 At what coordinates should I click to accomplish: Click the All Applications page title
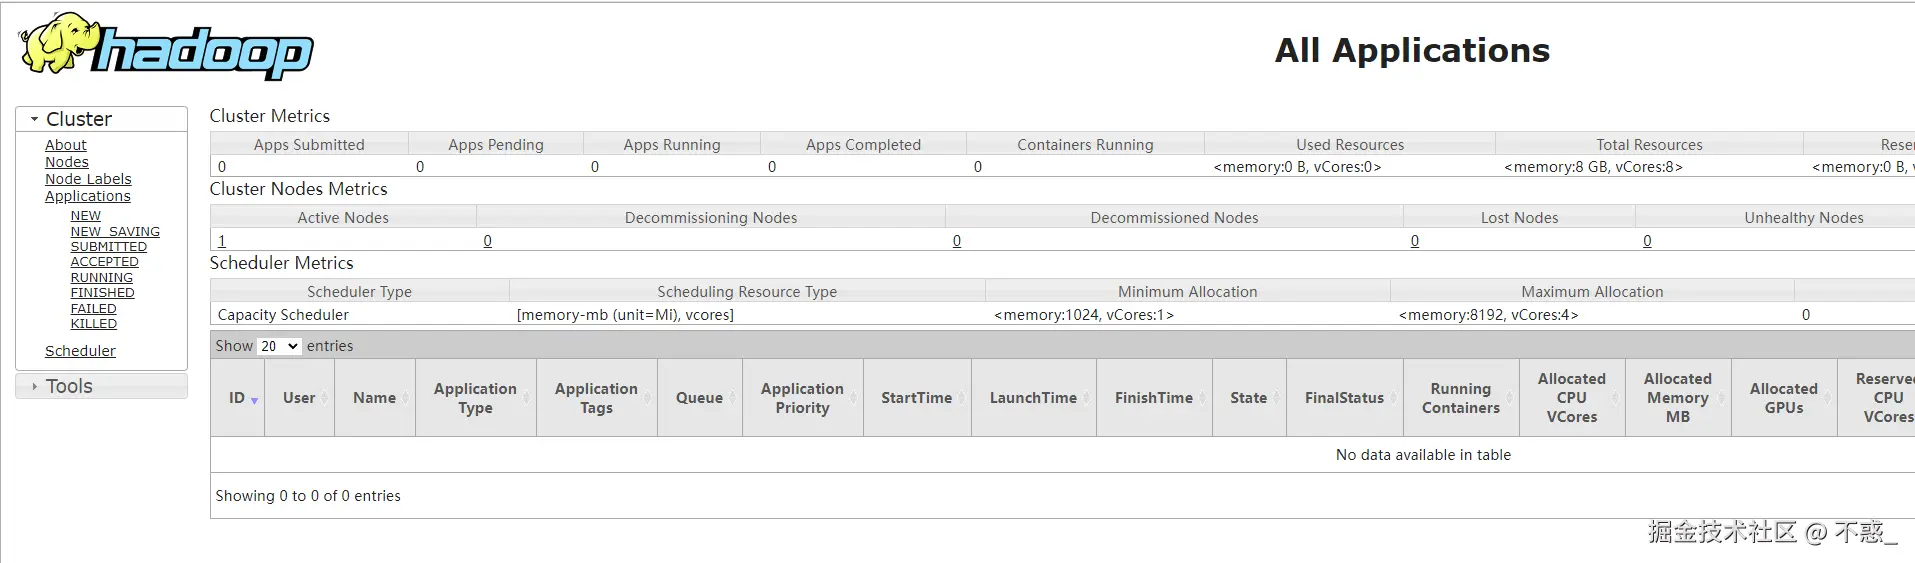coord(1412,50)
